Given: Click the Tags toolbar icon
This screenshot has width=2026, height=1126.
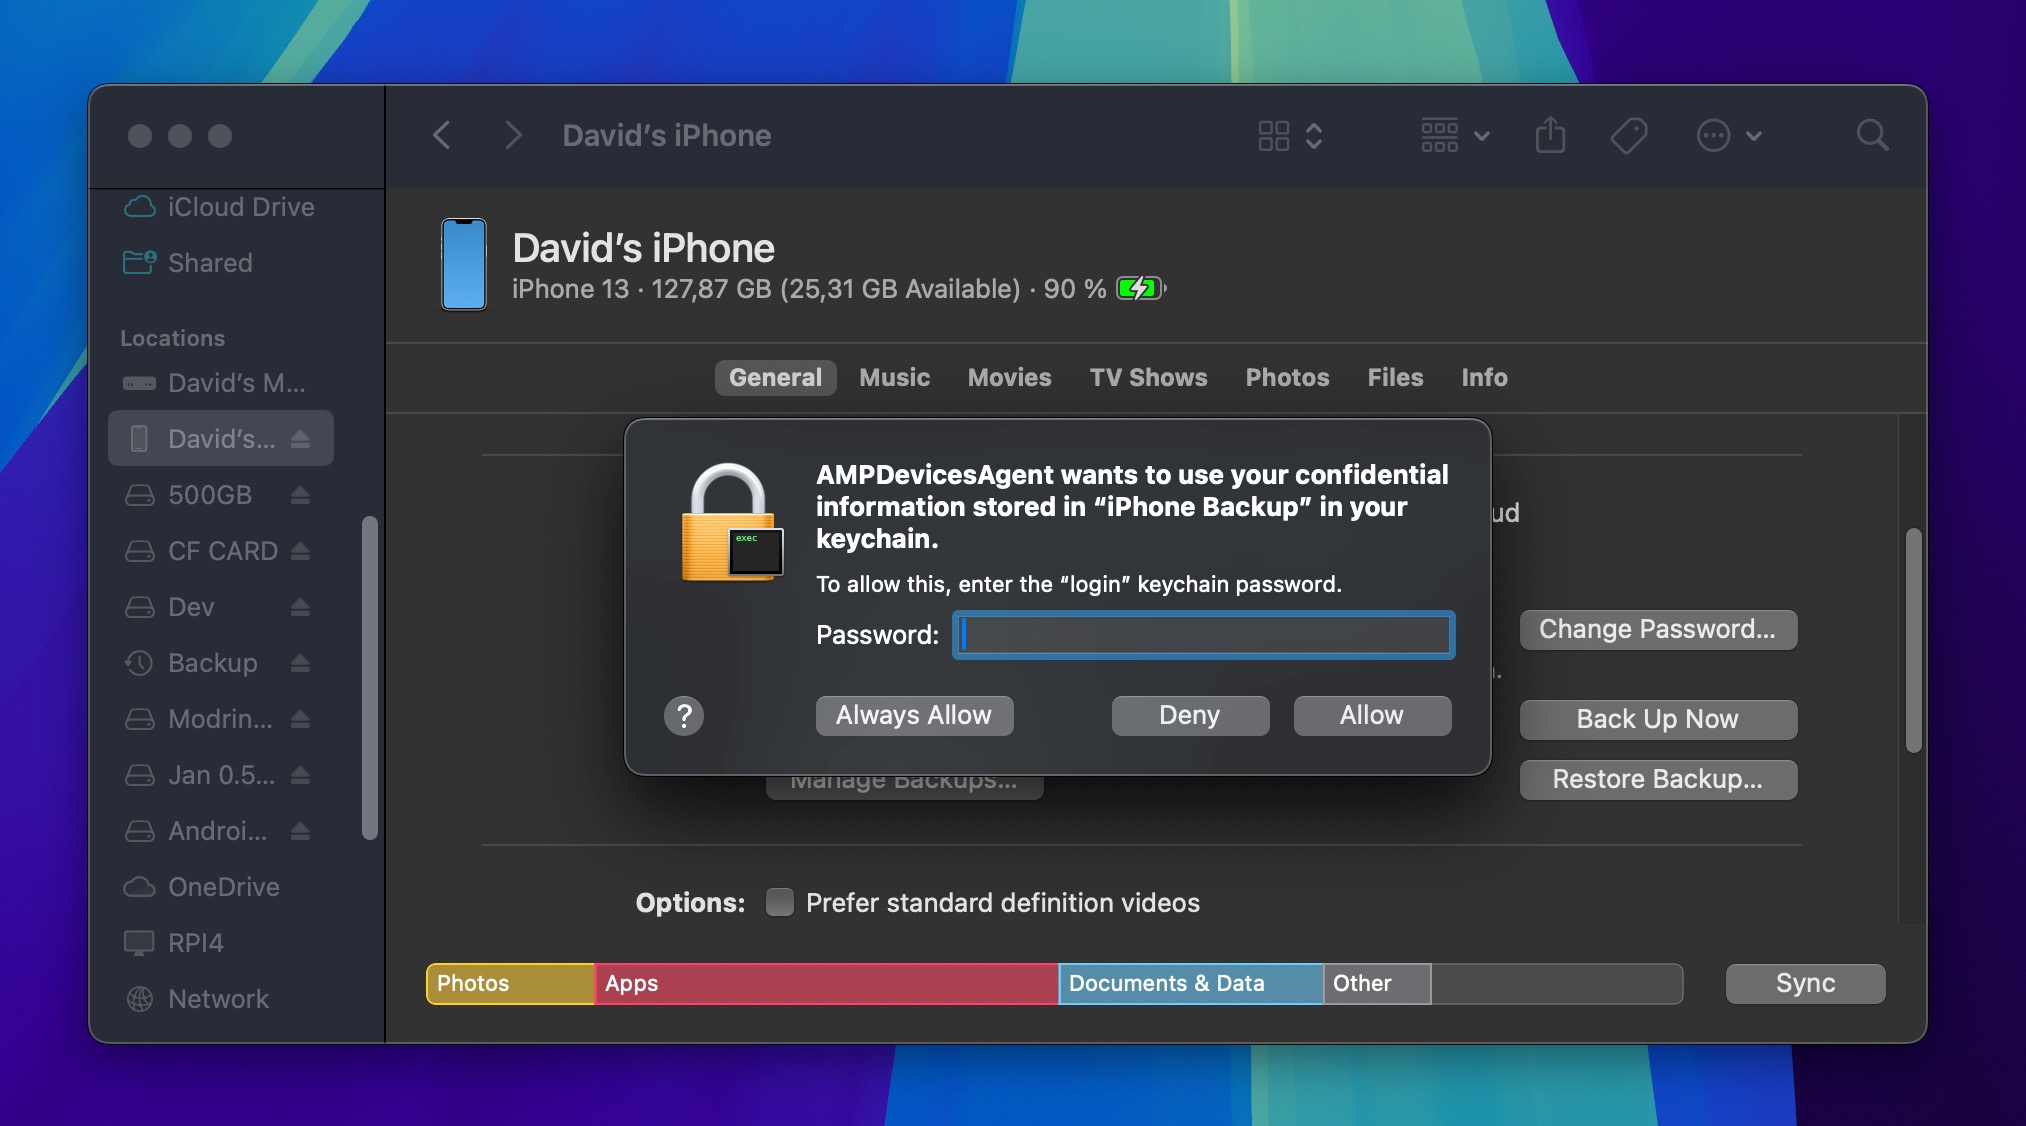Looking at the screenshot, I should coord(1629,135).
